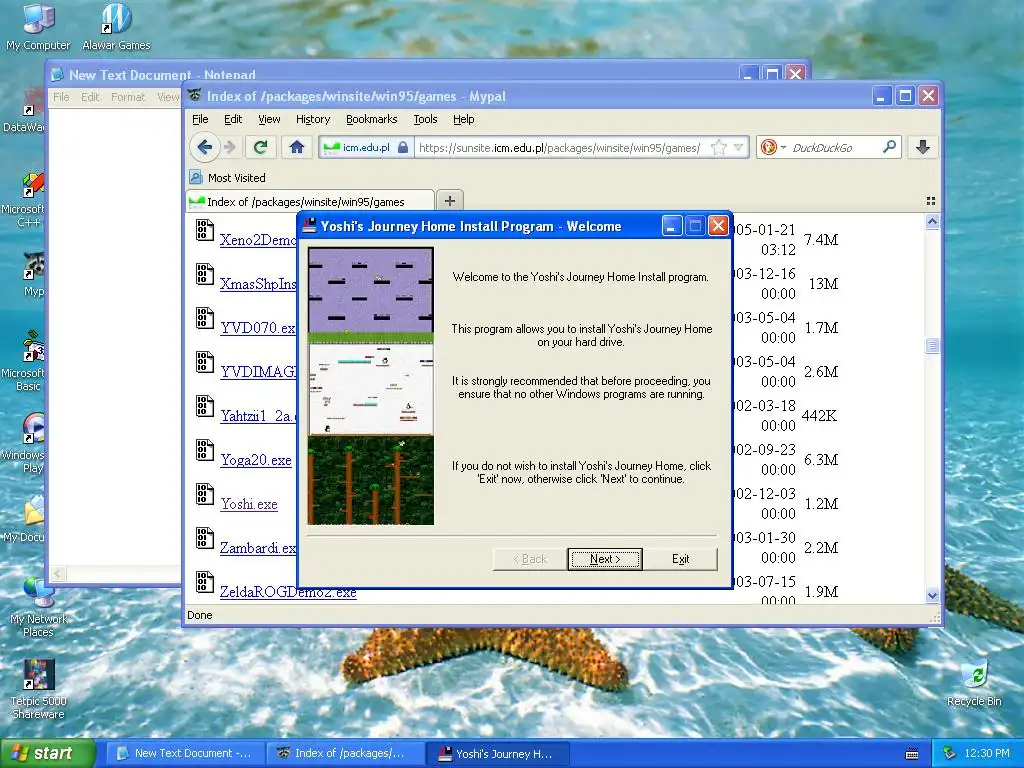Click the green forest level thumbnail
This screenshot has height=768, width=1024.
(371, 480)
